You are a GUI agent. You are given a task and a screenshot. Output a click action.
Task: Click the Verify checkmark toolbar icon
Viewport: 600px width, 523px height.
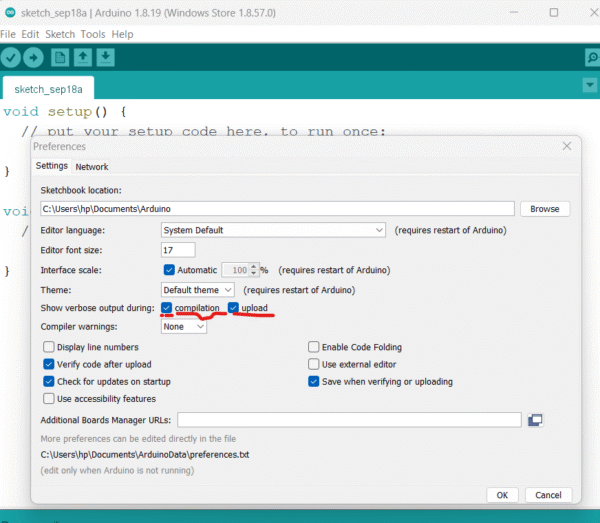click(11, 57)
